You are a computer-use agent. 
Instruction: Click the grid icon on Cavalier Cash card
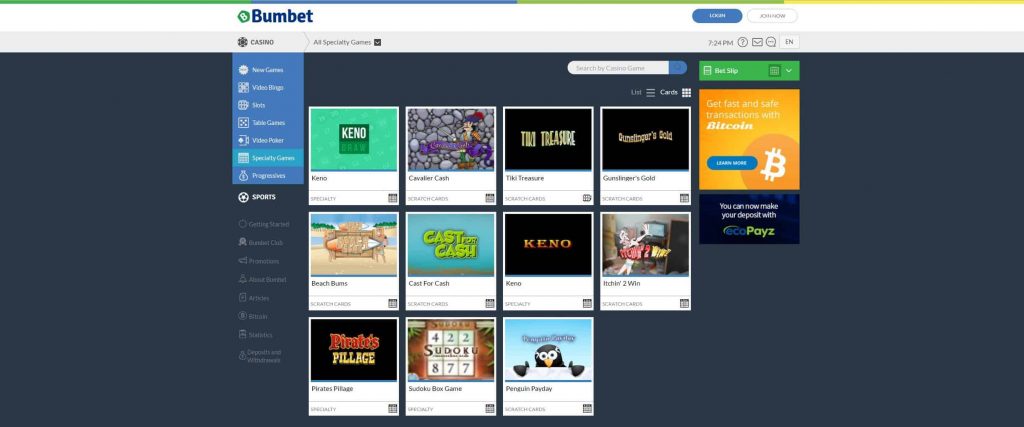490,198
